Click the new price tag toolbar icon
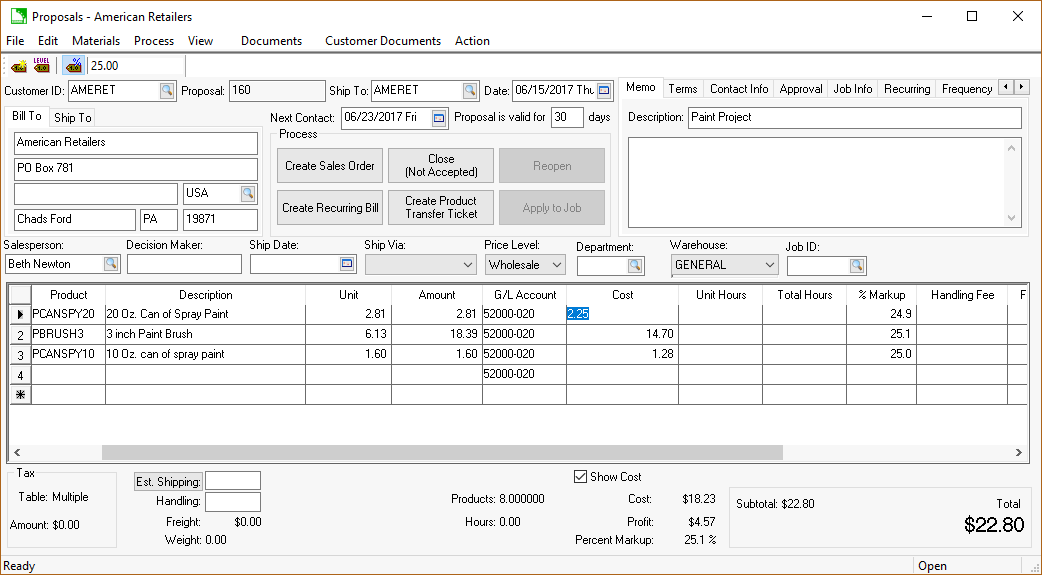The image size is (1042, 575). 19,66
